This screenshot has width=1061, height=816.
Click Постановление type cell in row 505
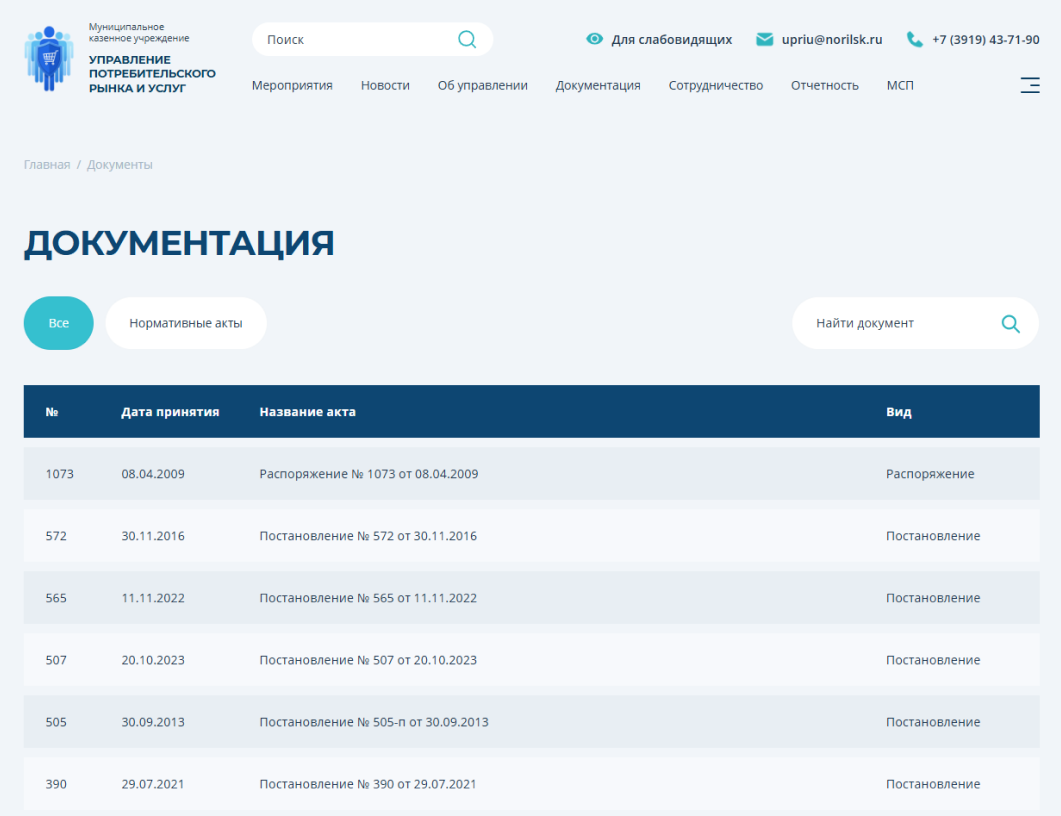click(933, 722)
